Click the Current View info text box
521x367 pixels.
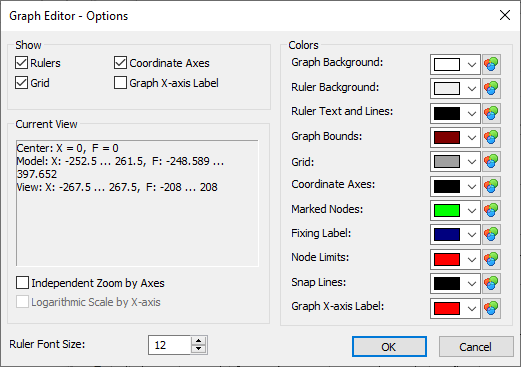[x=137, y=203]
